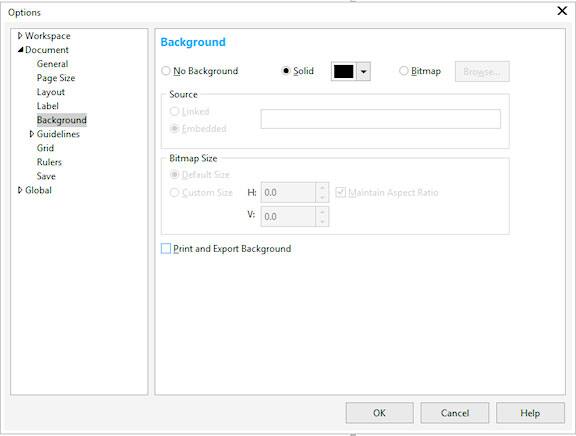
Task: Open the Rulers options page
Action: 49,162
